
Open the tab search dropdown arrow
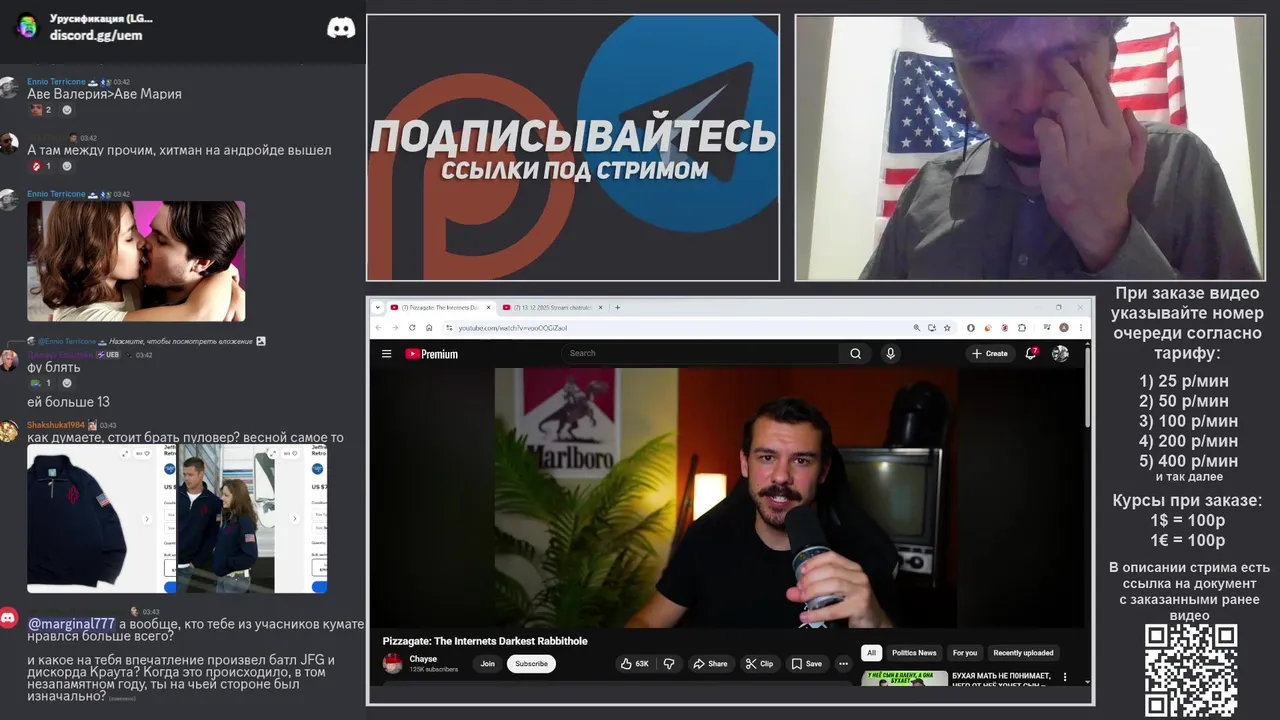pos(378,307)
